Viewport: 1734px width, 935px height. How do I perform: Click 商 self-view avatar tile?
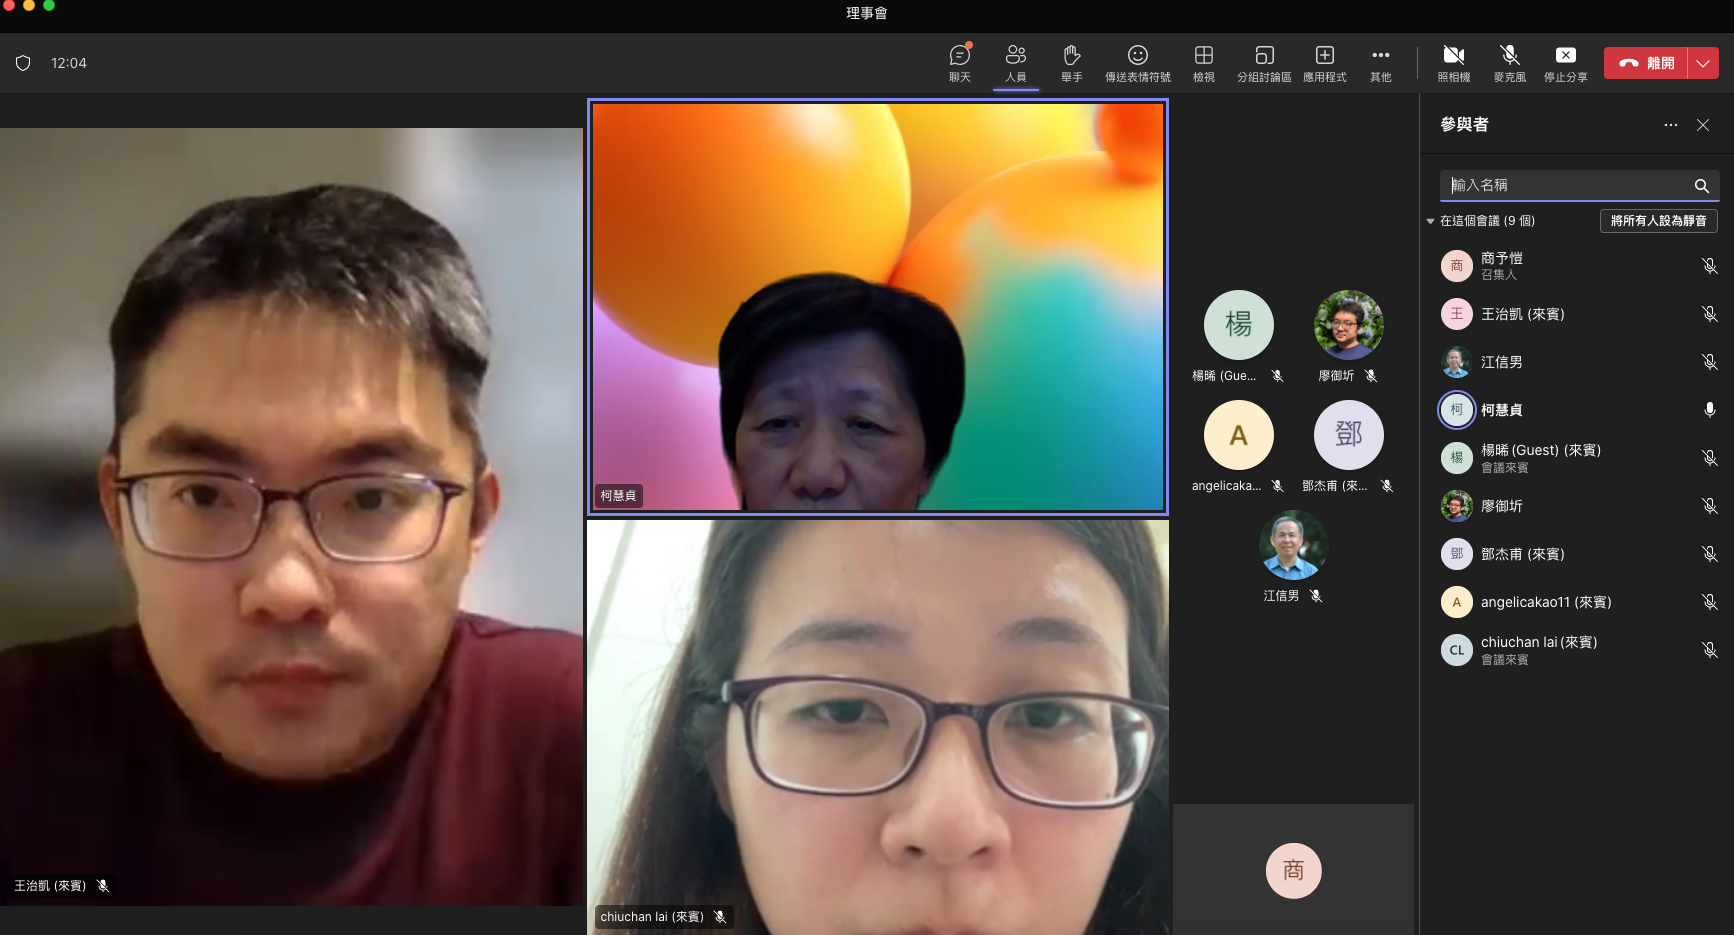click(1294, 870)
